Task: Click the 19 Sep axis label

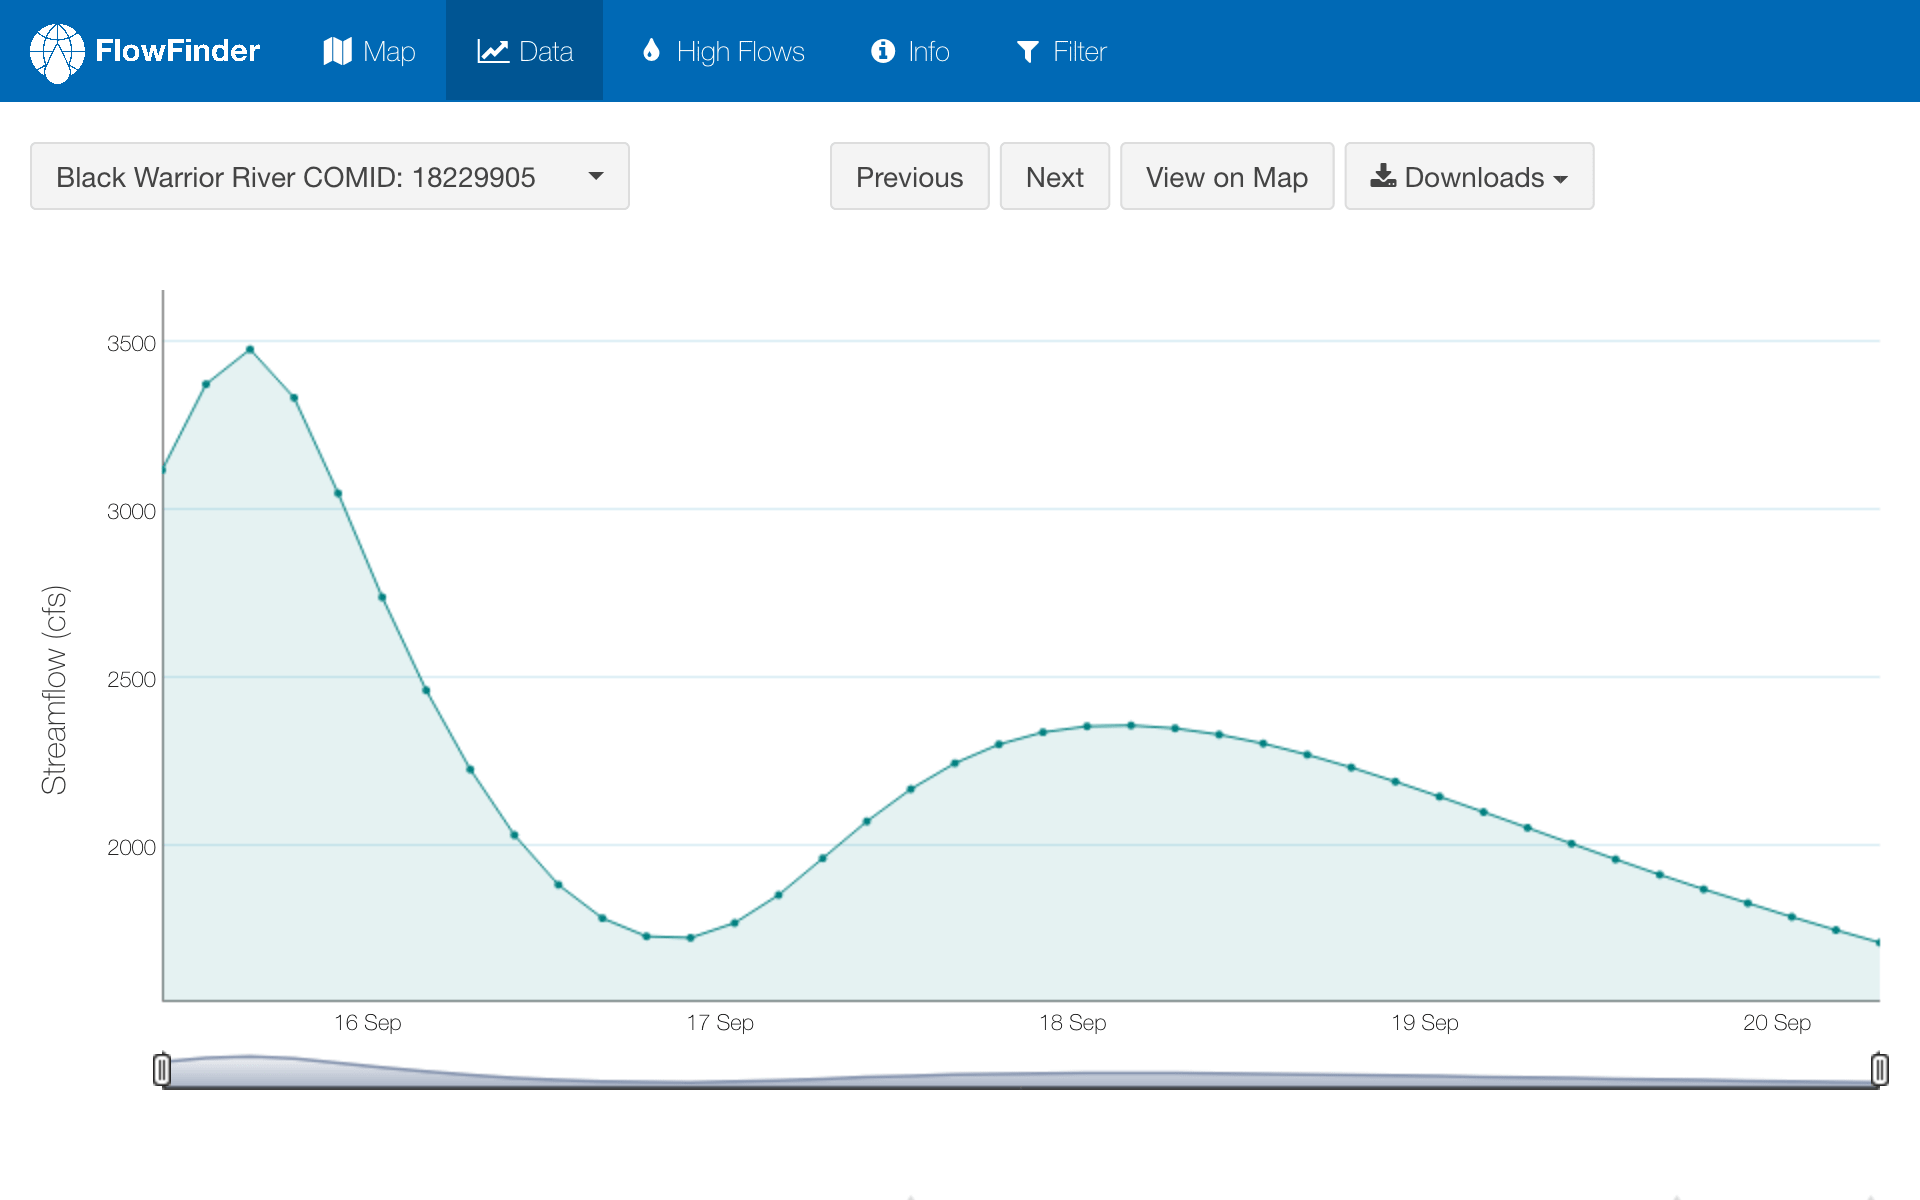Action: 1425,1022
